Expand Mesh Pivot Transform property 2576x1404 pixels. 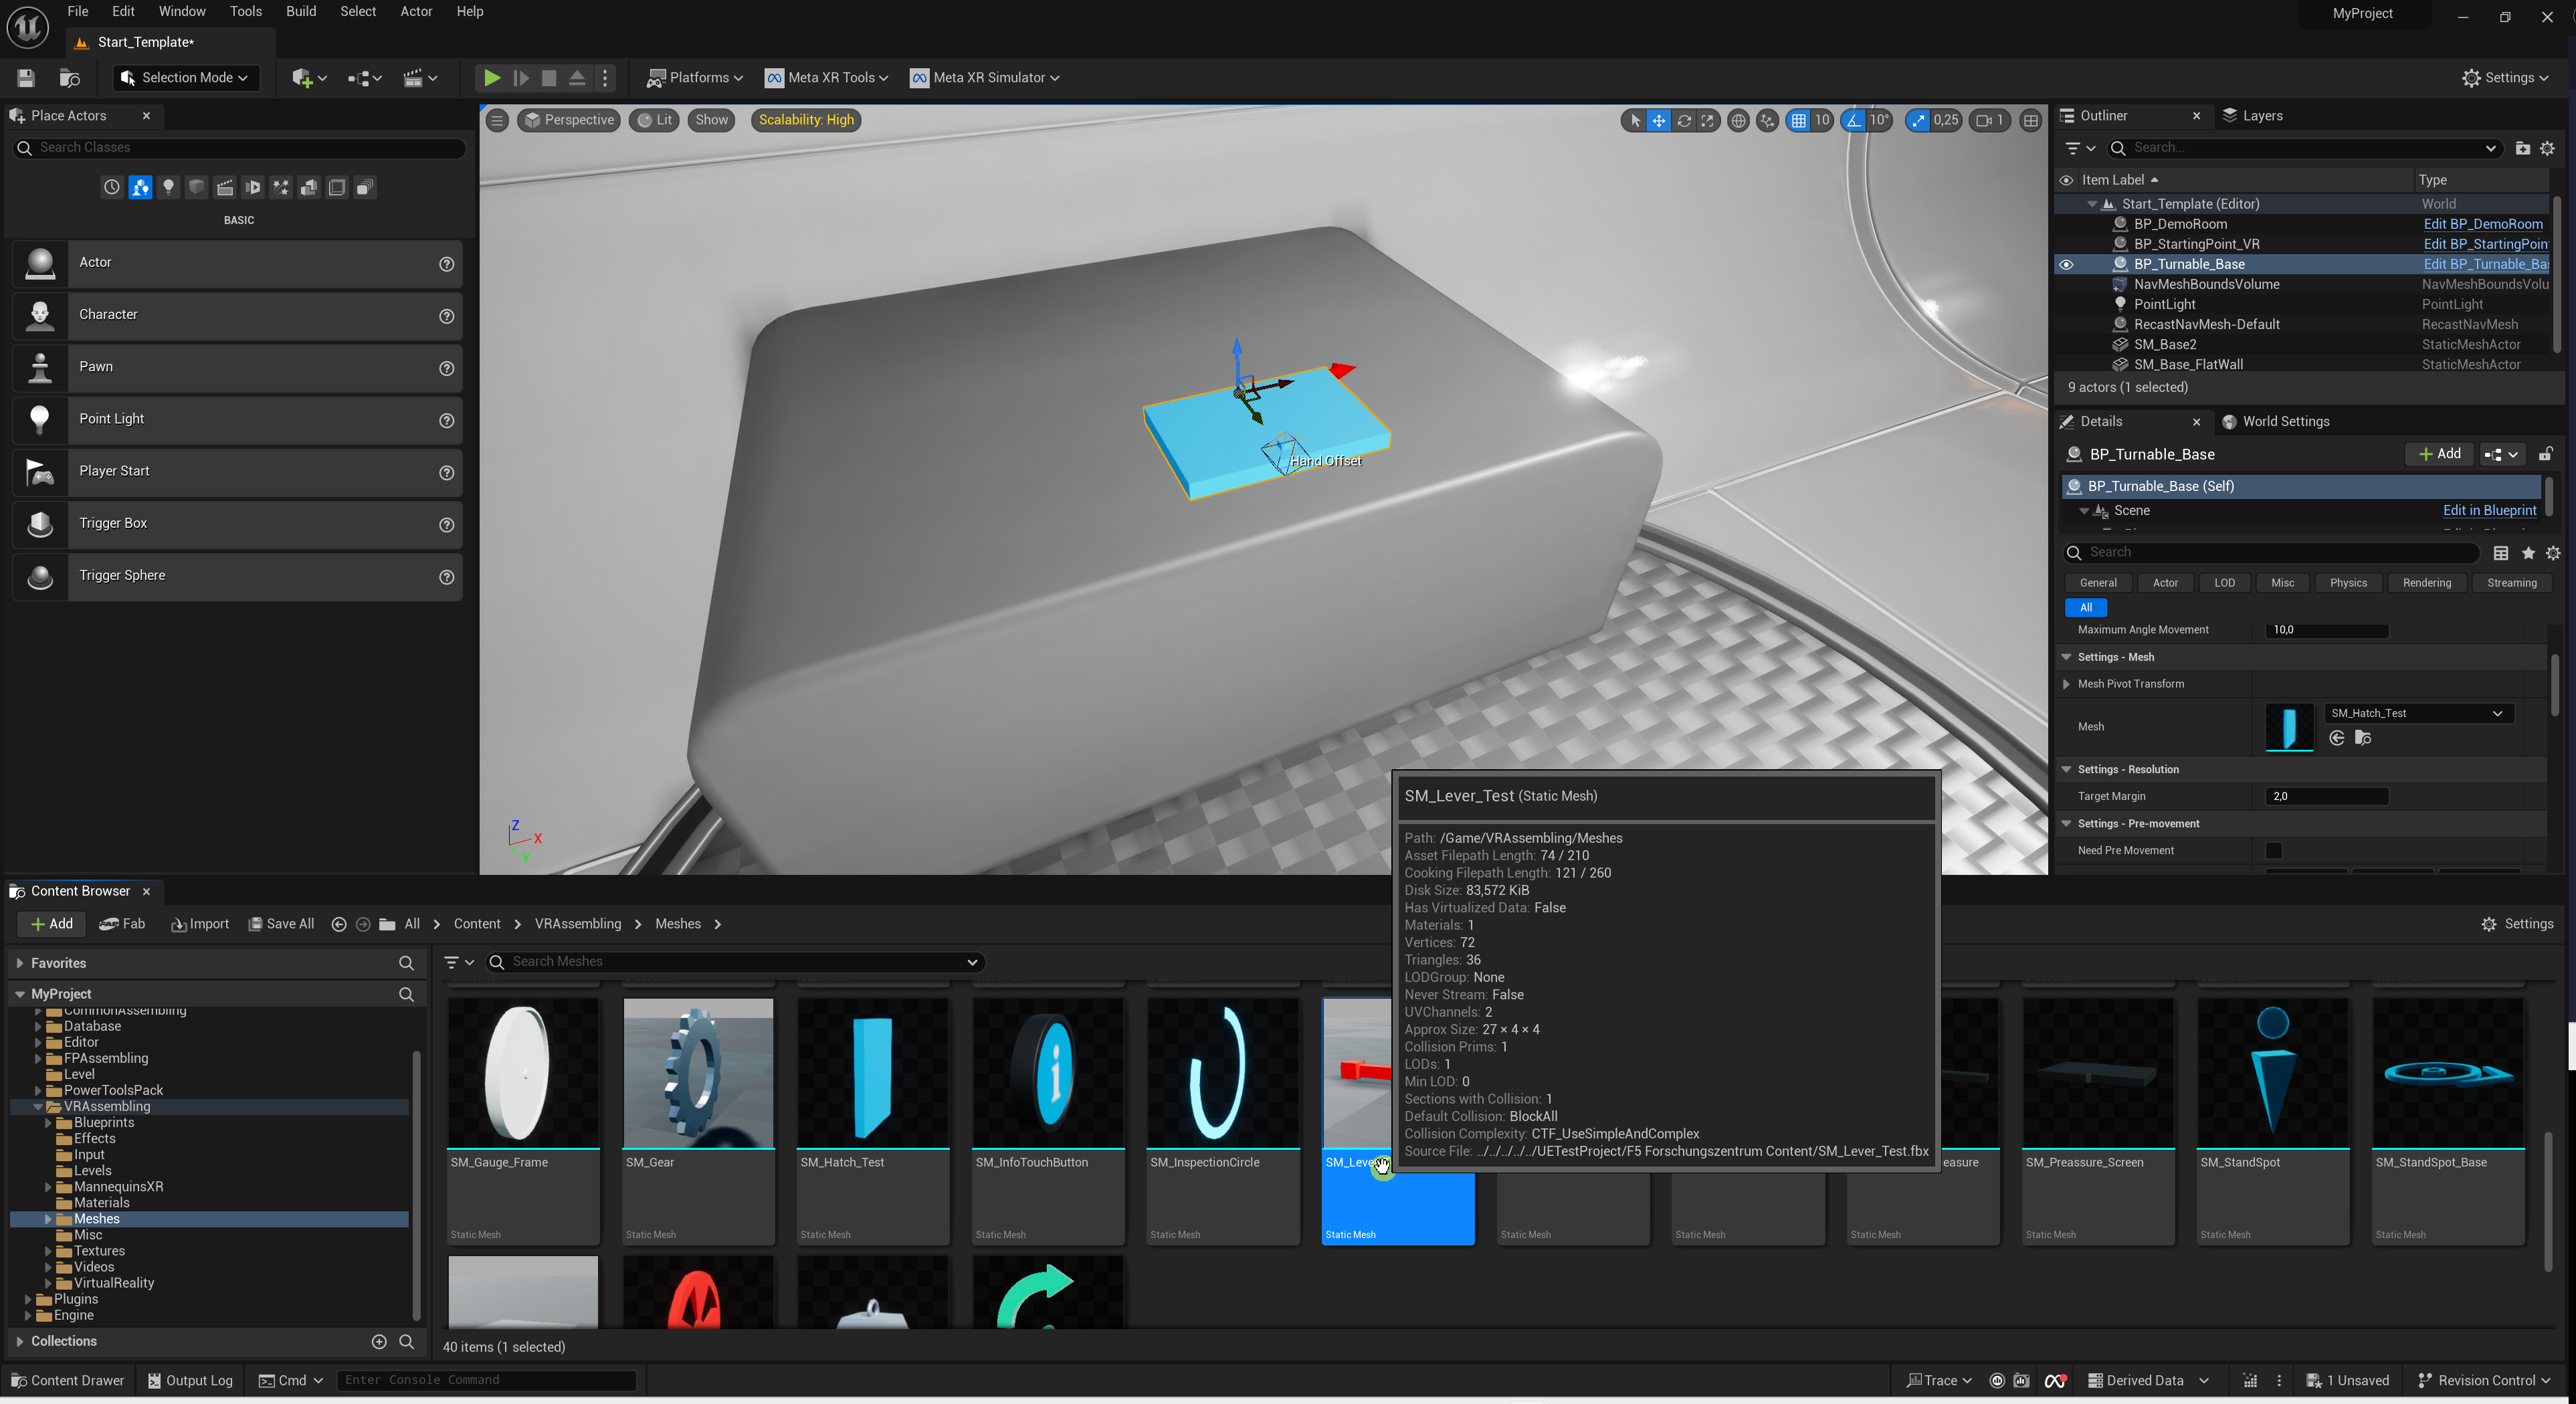point(2066,684)
